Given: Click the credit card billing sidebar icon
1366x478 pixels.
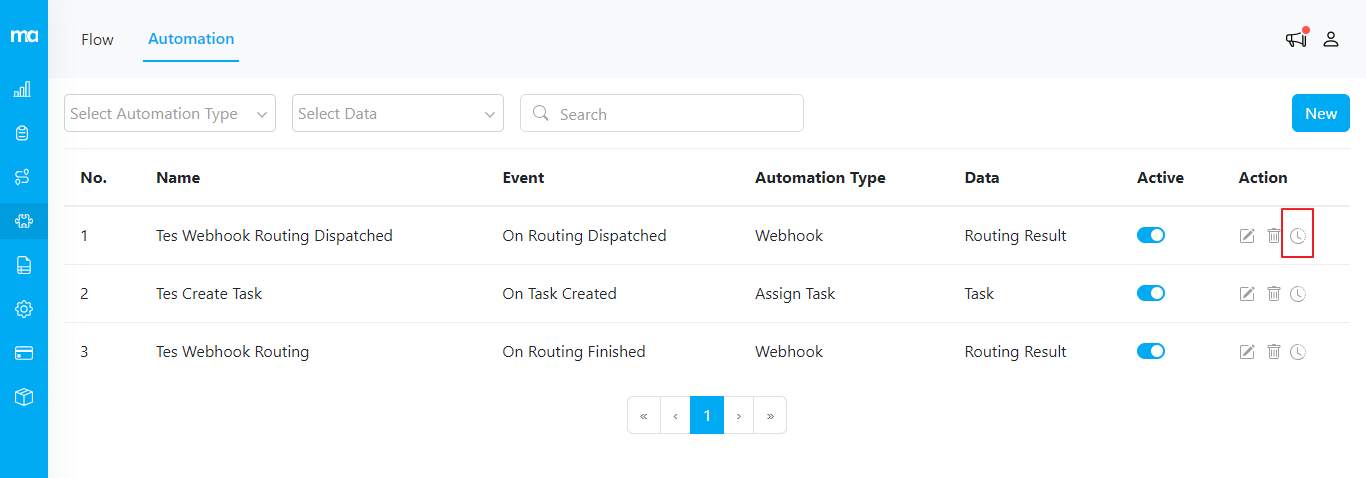Looking at the screenshot, I should (x=23, y=353).
